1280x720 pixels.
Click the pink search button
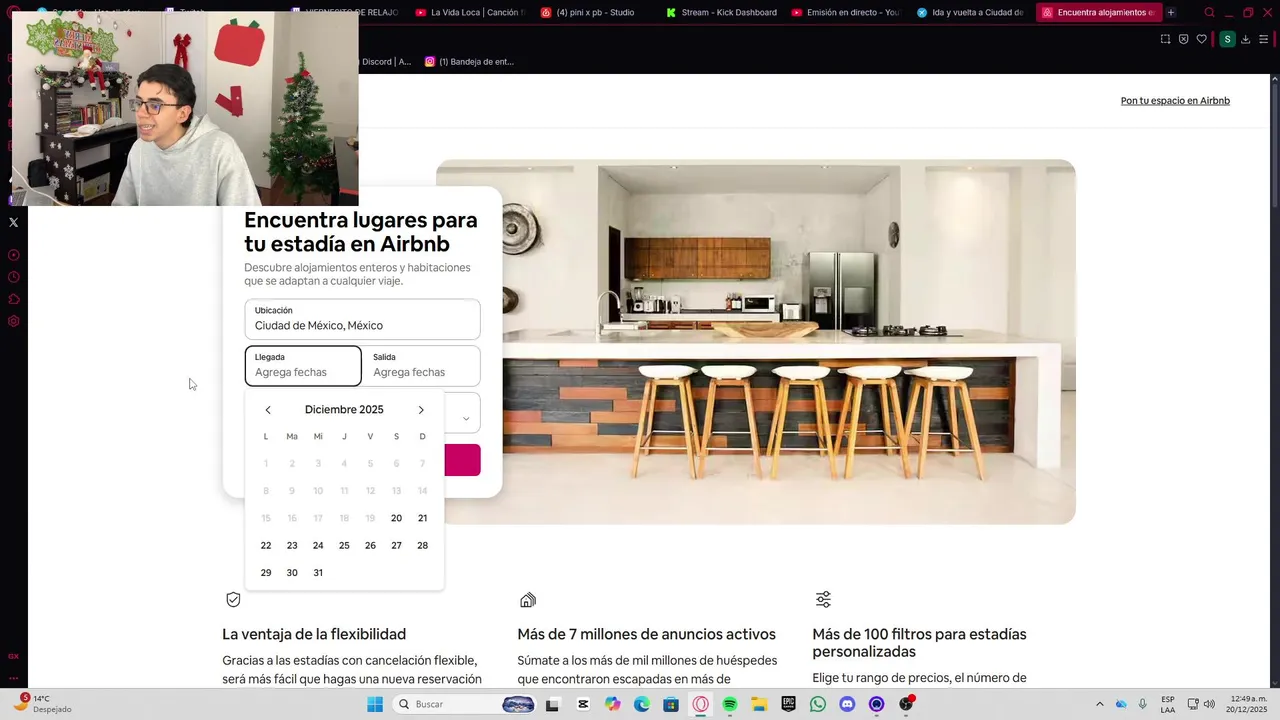(x=463, y=460)
